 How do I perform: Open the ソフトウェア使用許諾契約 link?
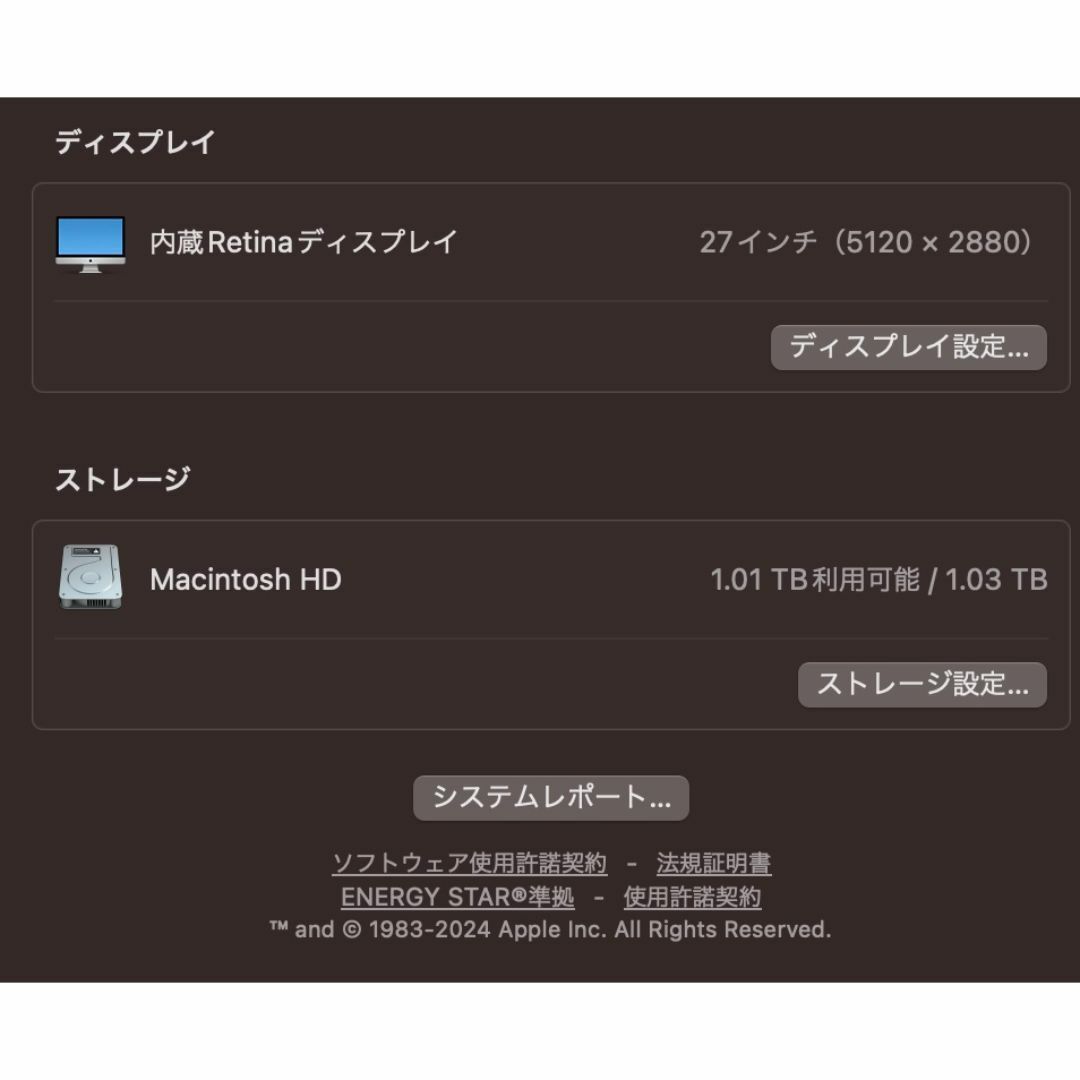[470, 863]
